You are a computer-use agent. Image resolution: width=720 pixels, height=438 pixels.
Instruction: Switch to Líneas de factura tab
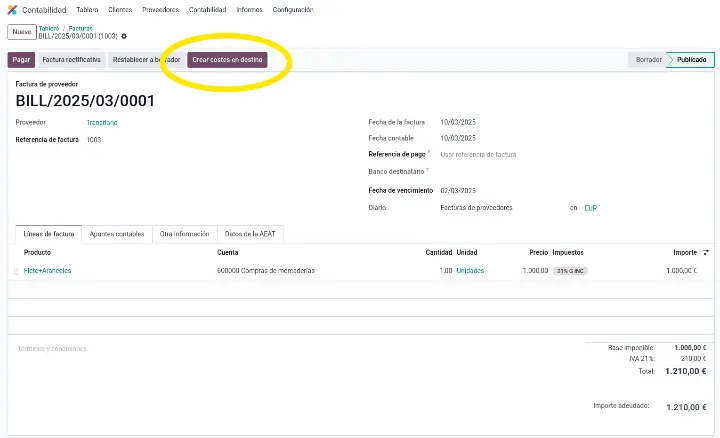[x=49, y=234]
